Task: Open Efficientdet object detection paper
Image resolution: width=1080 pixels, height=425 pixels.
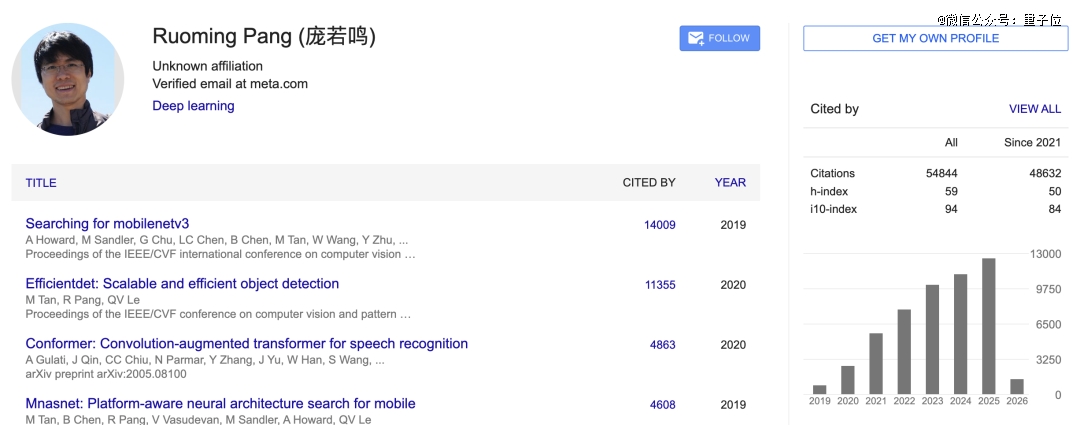Action: click(182, 284)
